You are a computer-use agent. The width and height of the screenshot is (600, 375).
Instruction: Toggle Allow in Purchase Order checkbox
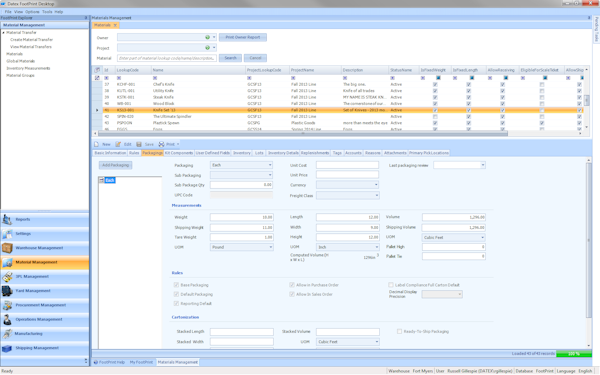(292, 285)
